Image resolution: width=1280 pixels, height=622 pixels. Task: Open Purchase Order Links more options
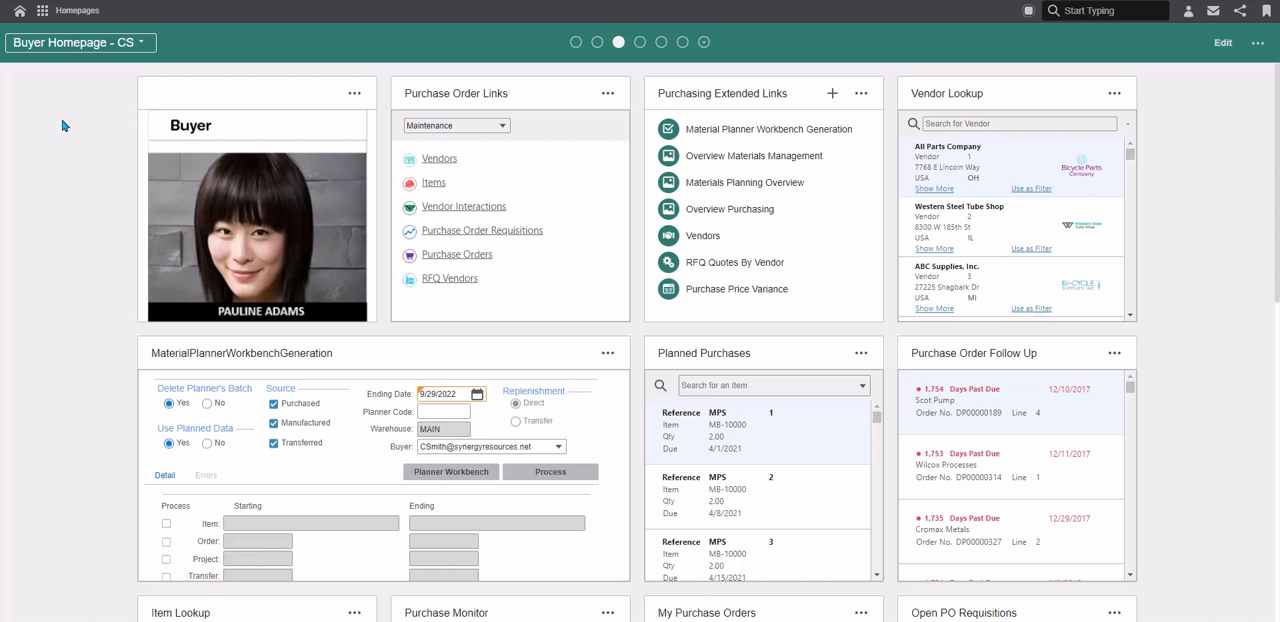tap(608, 93)
